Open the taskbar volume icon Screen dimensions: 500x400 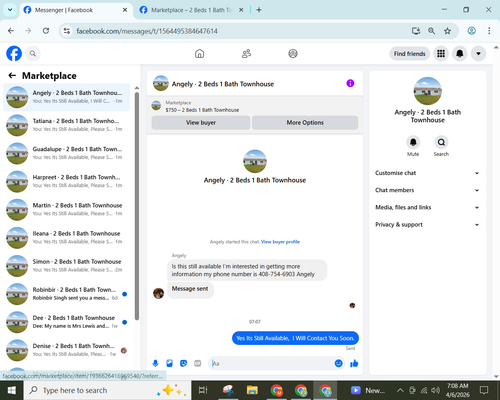point(435,390)
